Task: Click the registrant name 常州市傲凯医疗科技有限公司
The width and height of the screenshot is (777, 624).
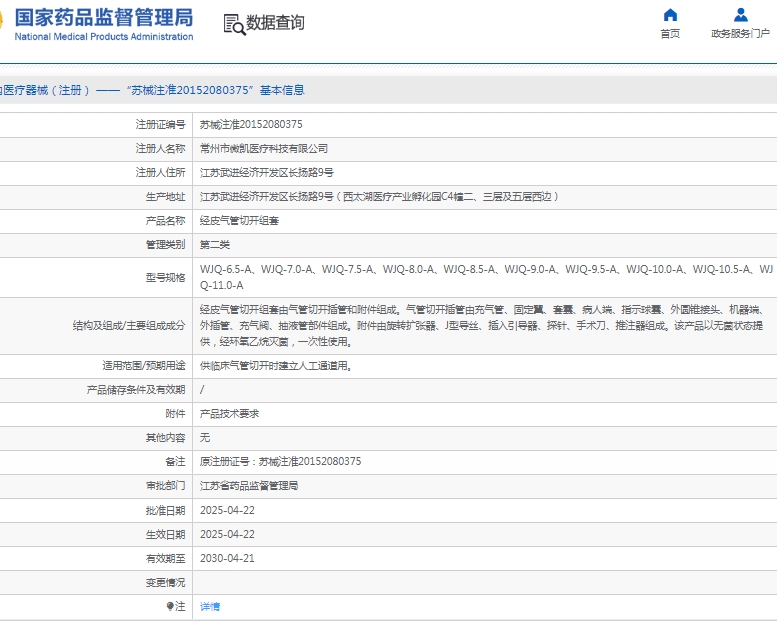Action: [x=264, y=149]
